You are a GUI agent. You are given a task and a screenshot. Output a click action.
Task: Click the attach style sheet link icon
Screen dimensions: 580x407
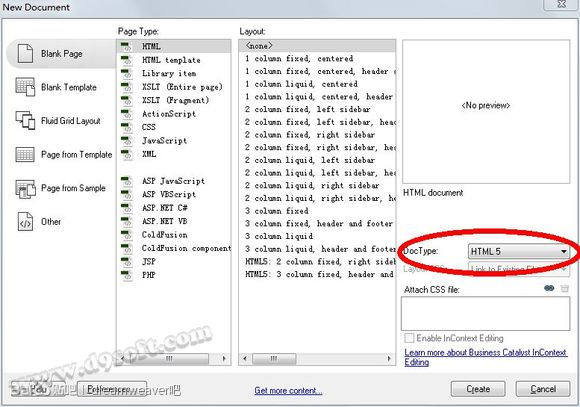pyautogui.click(x=549, y=288)
